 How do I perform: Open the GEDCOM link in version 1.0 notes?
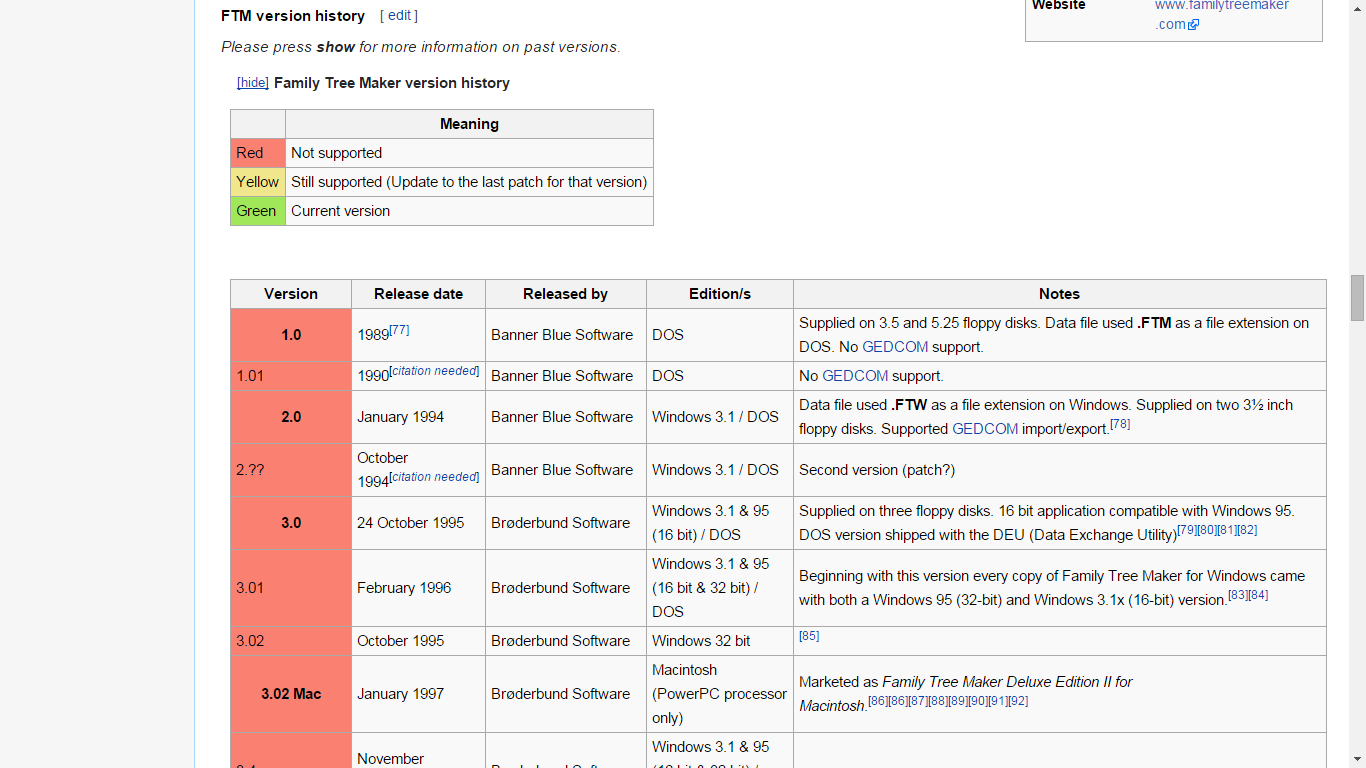coord(895,347)
